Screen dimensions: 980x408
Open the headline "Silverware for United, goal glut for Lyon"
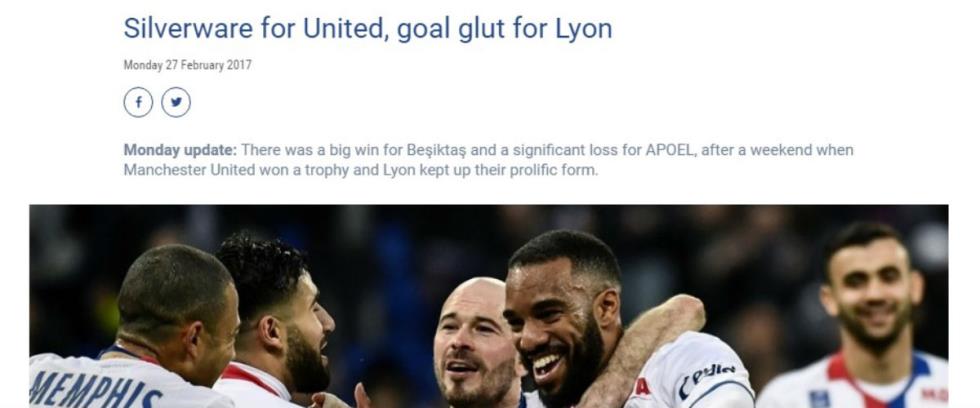pyautogui.click(x=368, y=29)
